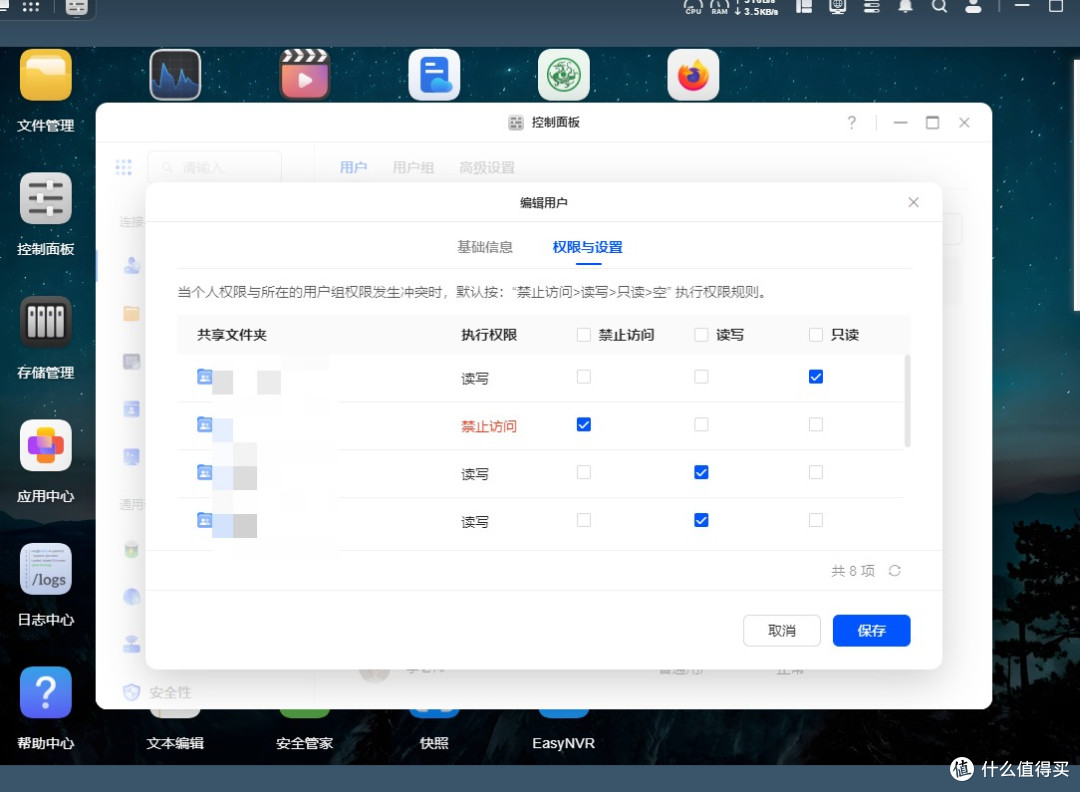
Task: Open the blue document cloud app icon
Action: [x=434, y=75]
